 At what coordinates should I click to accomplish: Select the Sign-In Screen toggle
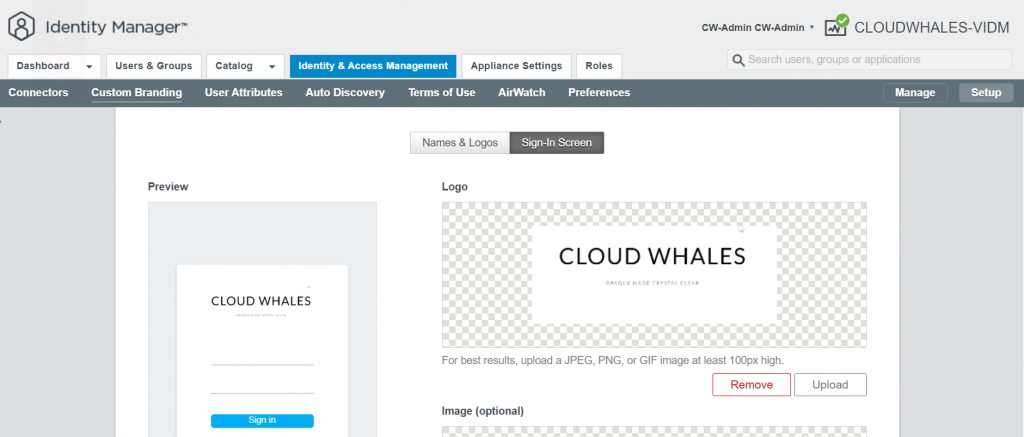(x=556, y=143)
